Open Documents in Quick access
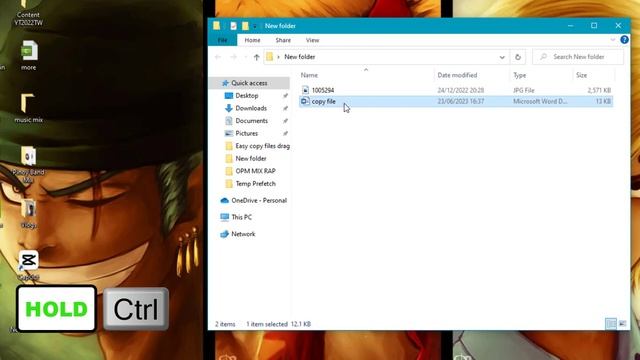 pyautogui.click(x=251, y=121)
